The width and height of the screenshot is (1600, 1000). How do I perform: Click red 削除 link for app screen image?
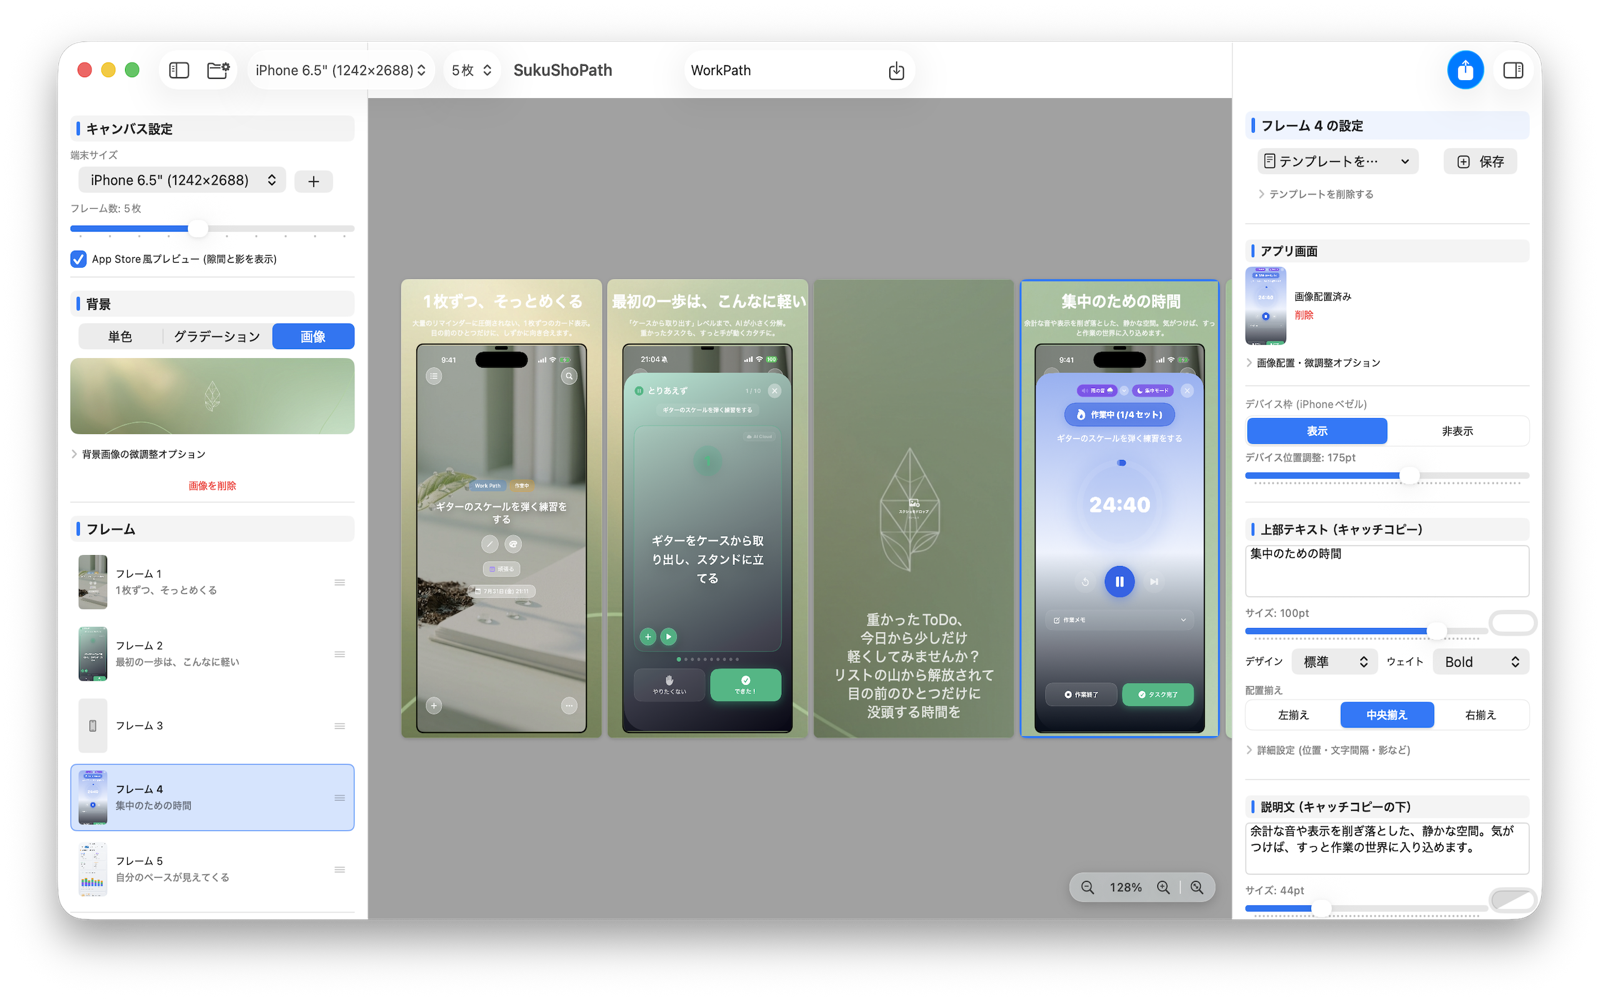coord(1304,315)
